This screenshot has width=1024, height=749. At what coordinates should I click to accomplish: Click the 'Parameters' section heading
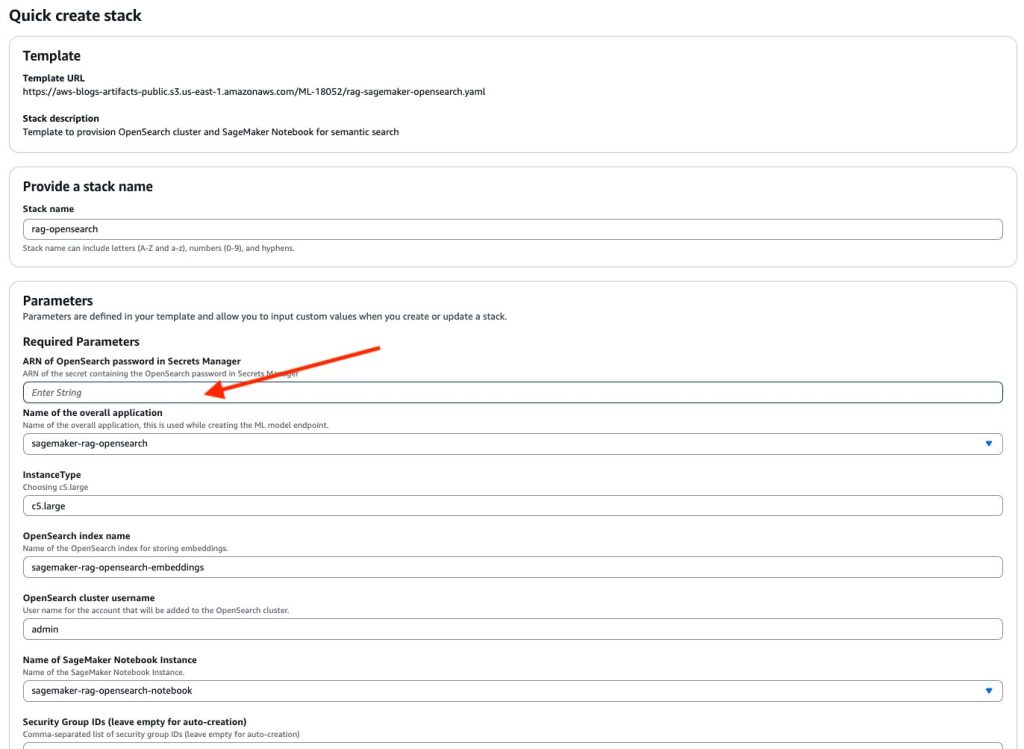57,301
